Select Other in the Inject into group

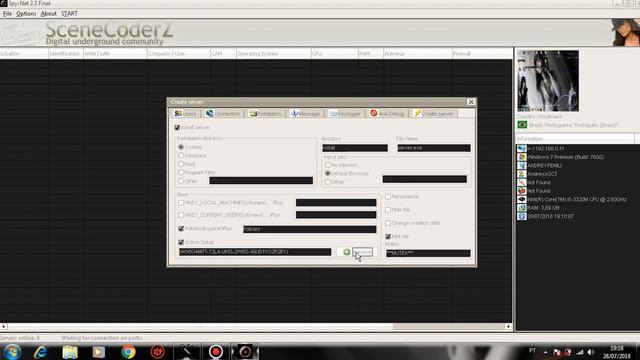pos(328,182)
